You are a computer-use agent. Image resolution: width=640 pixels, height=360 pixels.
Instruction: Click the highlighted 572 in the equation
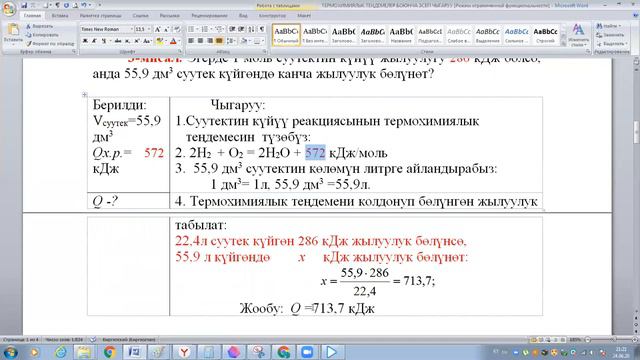(315, 153)
